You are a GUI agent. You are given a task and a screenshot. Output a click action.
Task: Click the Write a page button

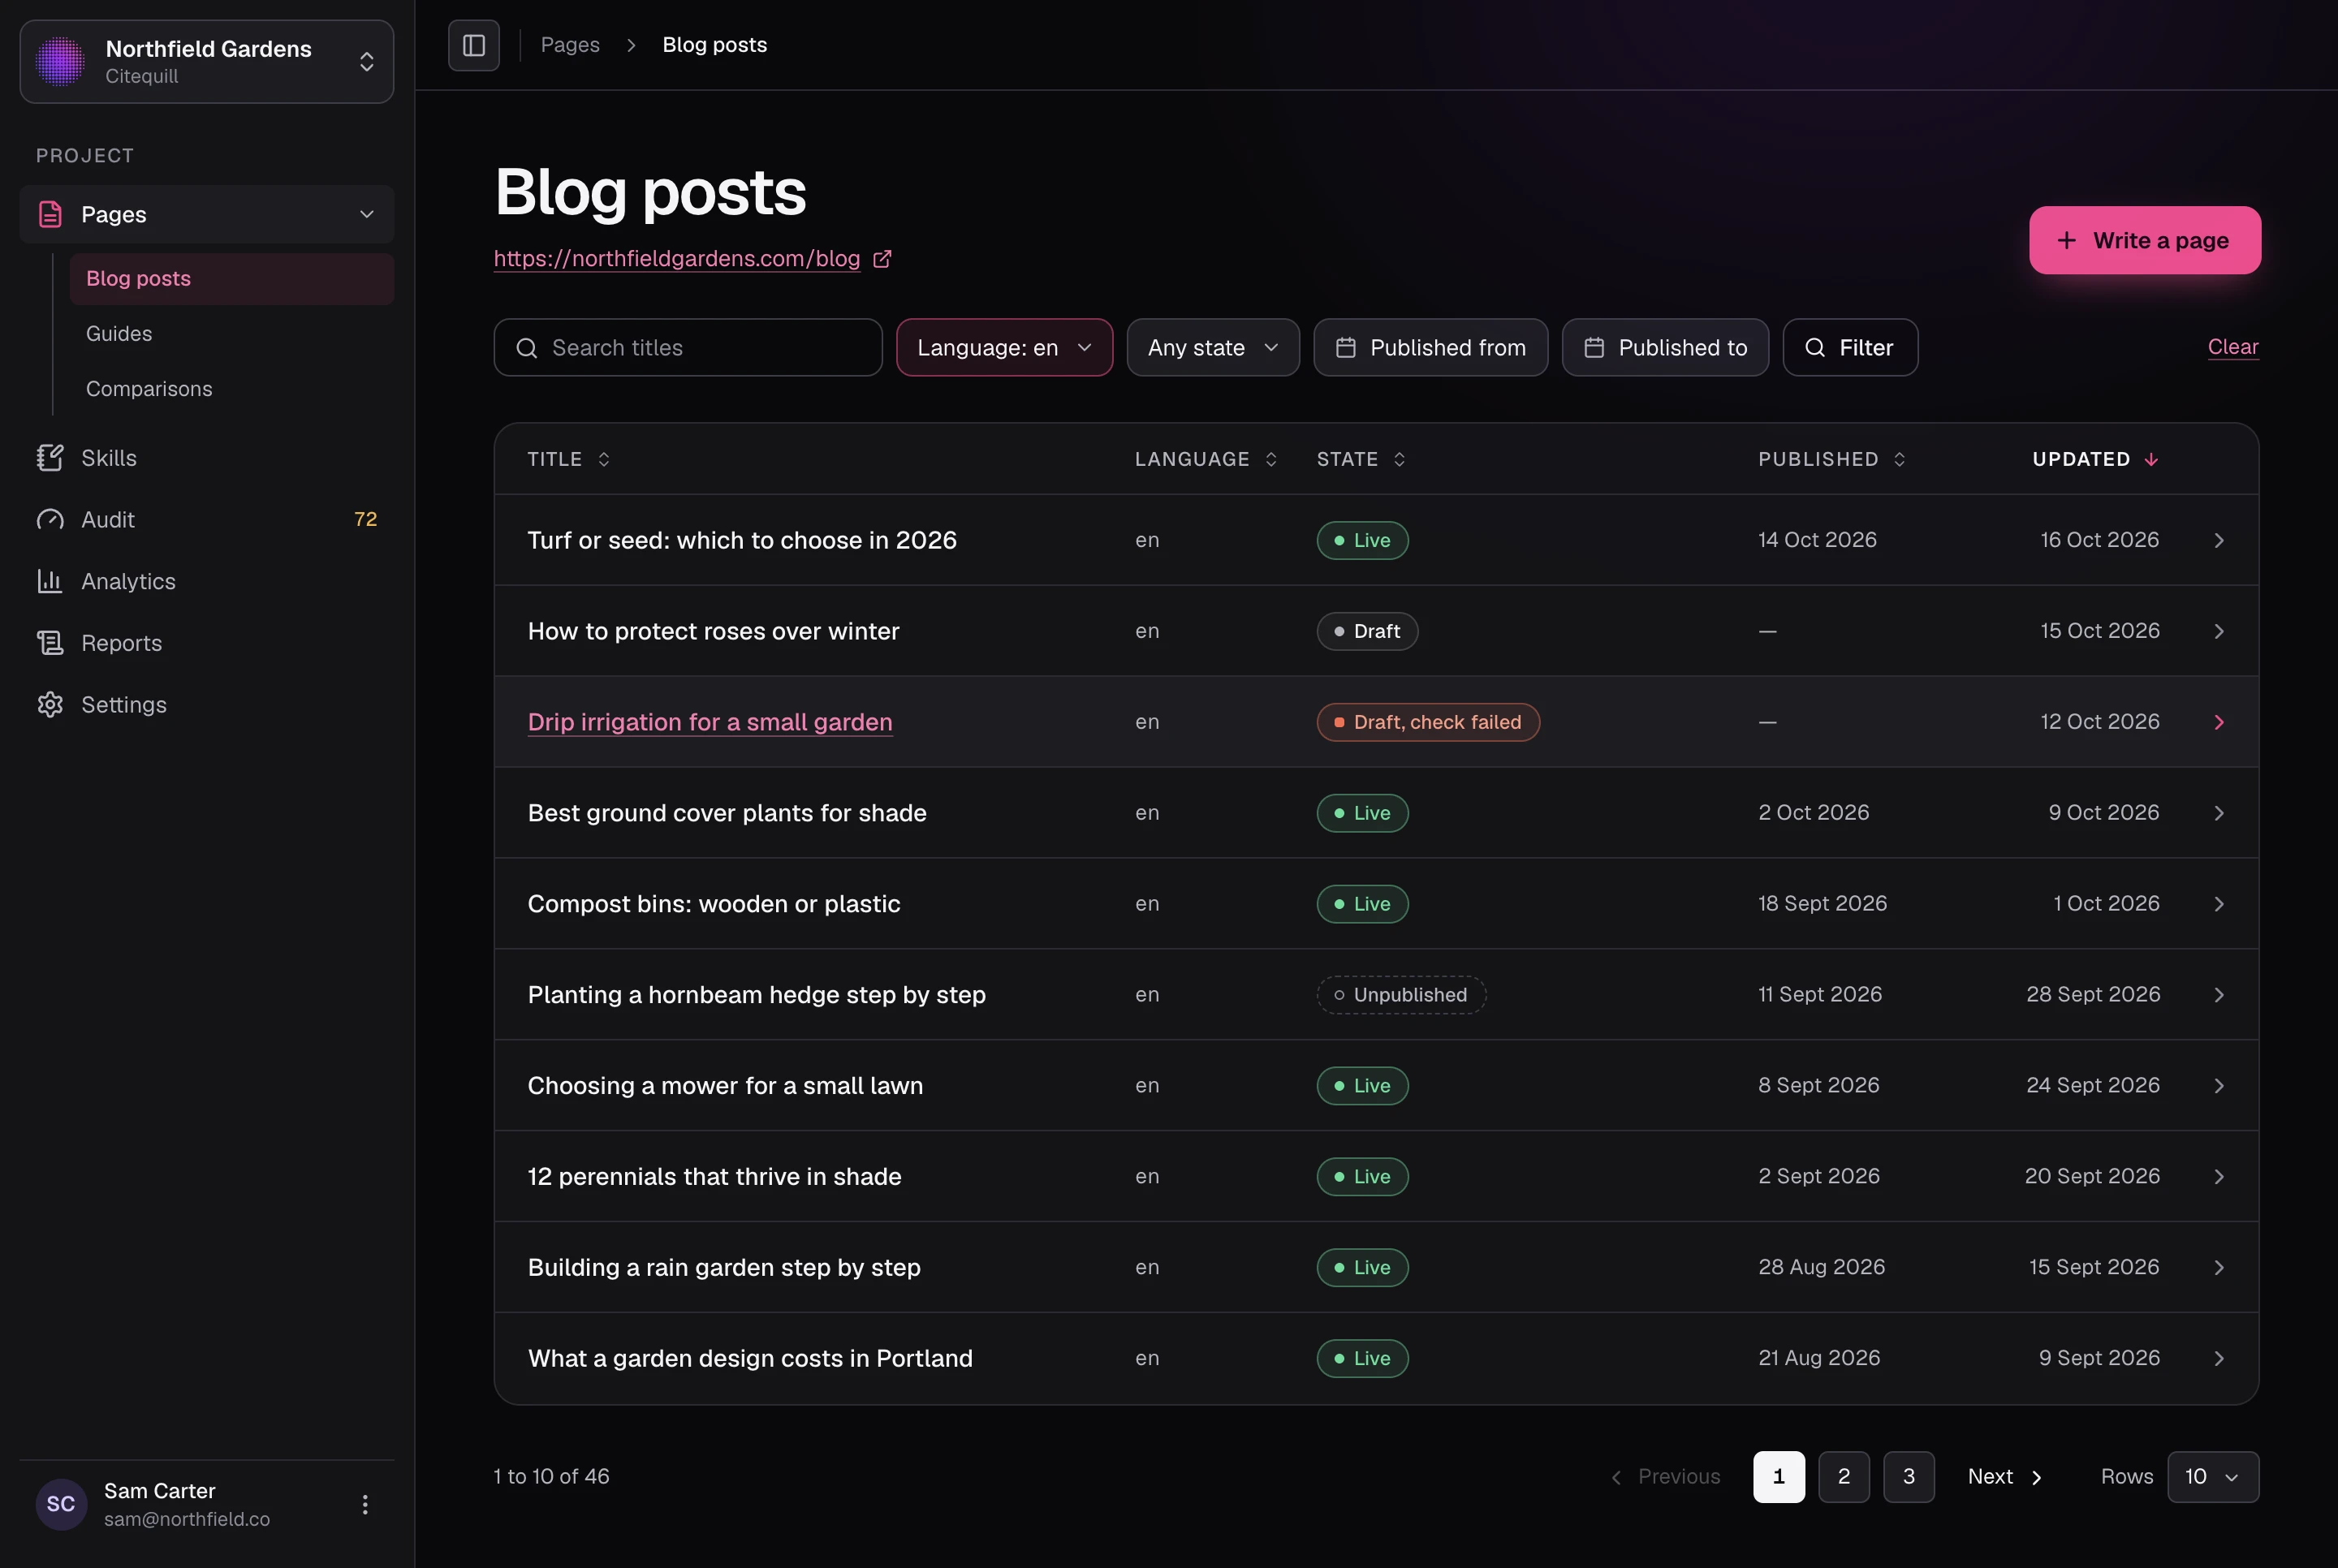click(2144, 240)
